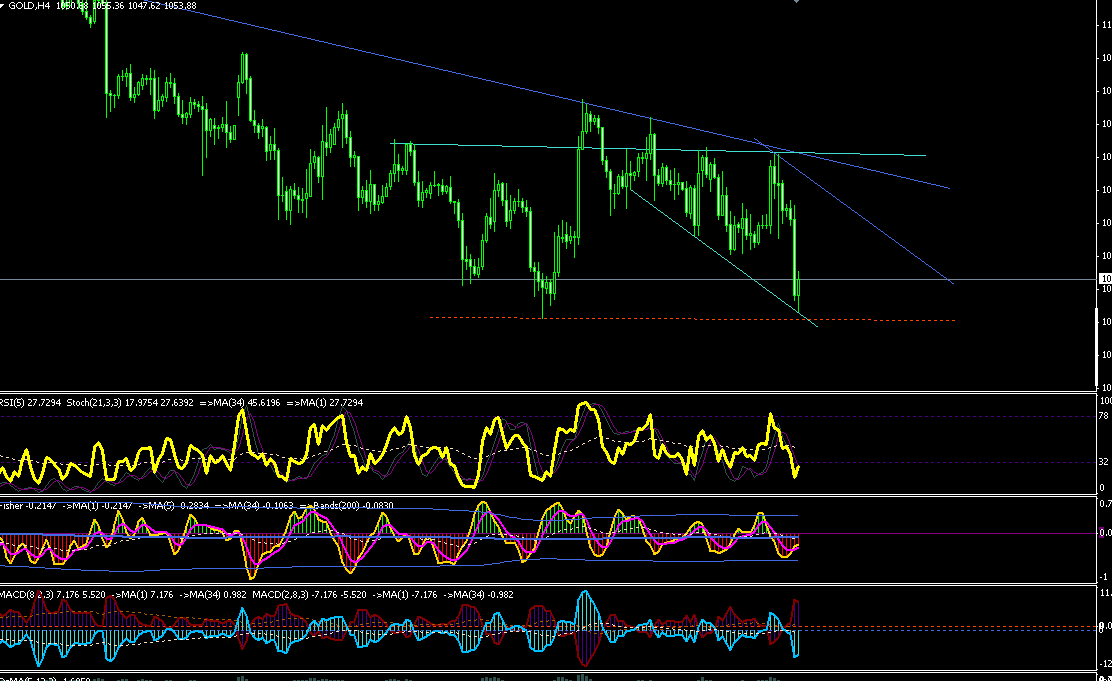Click the Stoch(21,3,3) indicator label
This screenshot has height=681, width=1112.
click(x=95, y=402)
